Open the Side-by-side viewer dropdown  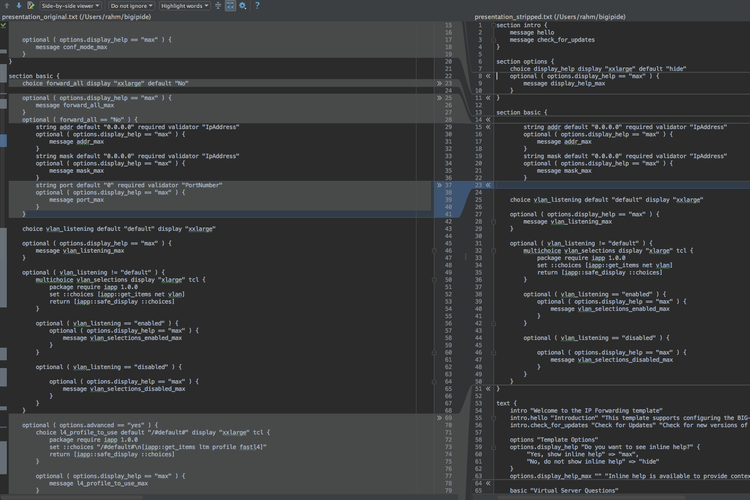coord(69,5)
